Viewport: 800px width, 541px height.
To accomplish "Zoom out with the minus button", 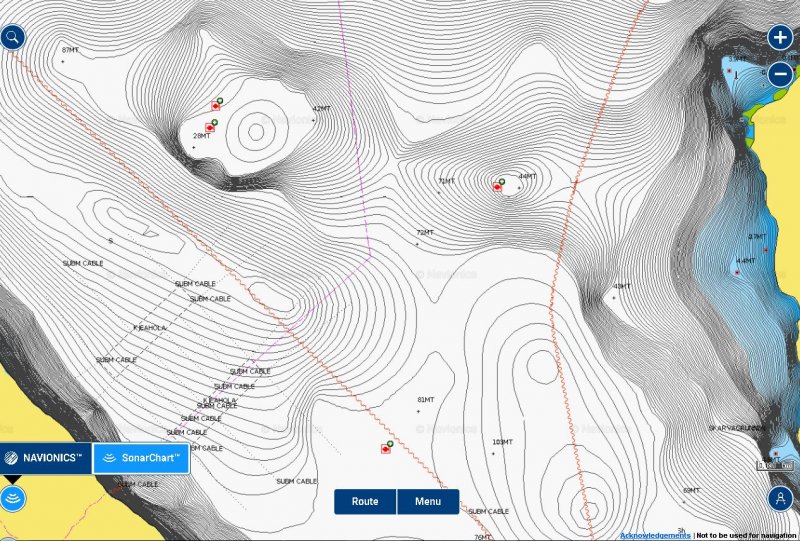I will click(780, 73).
